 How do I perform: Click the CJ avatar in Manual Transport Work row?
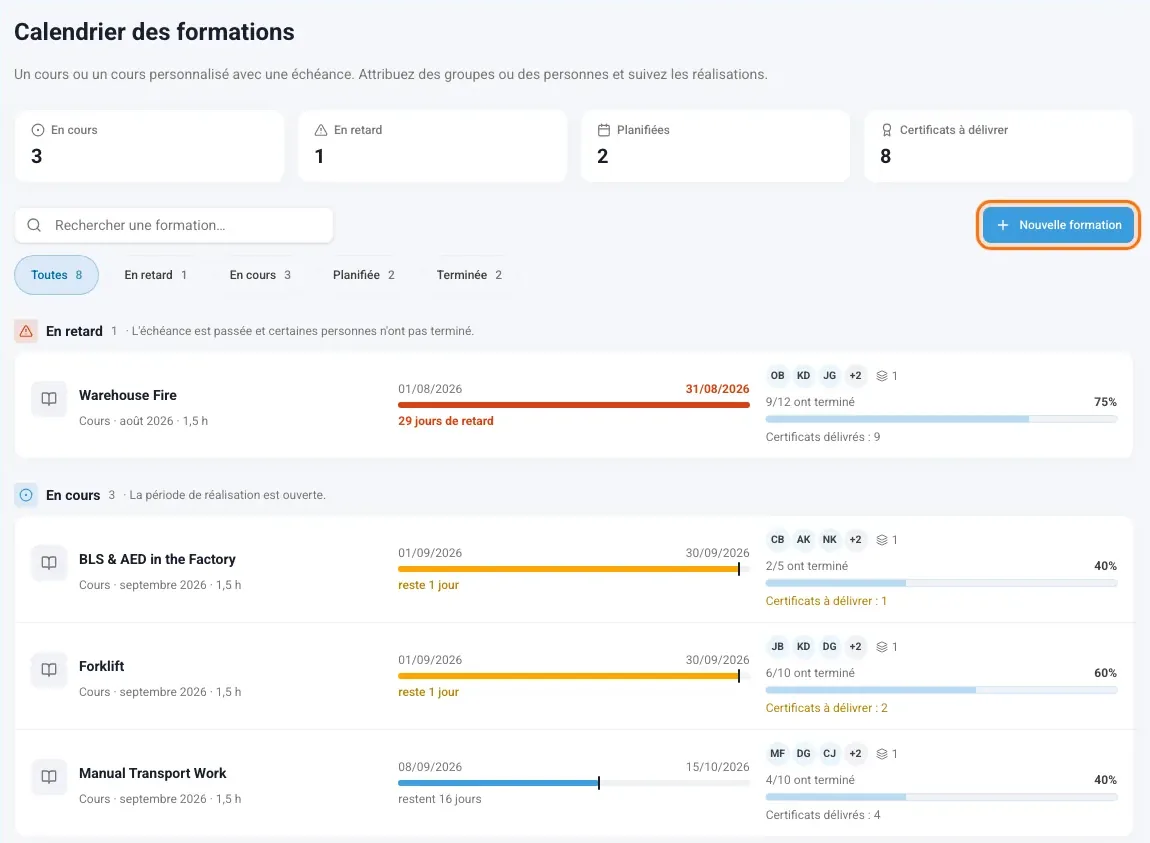click(829, 754)
